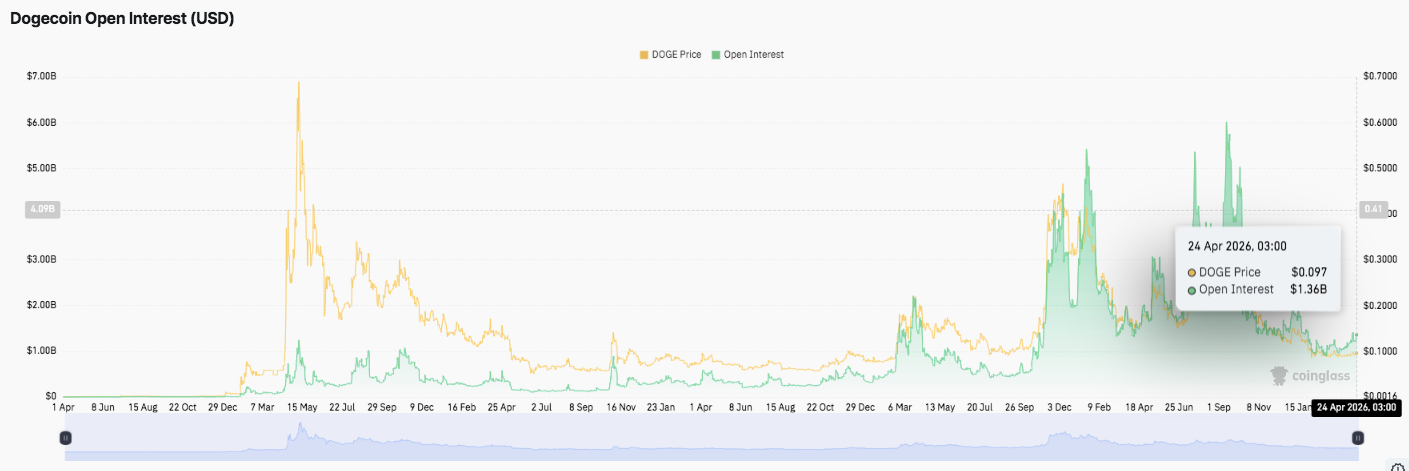Click the Open Interest peak near $6.00B
Viewport: 1409px width, 471px height.
tap(1226, 124)
